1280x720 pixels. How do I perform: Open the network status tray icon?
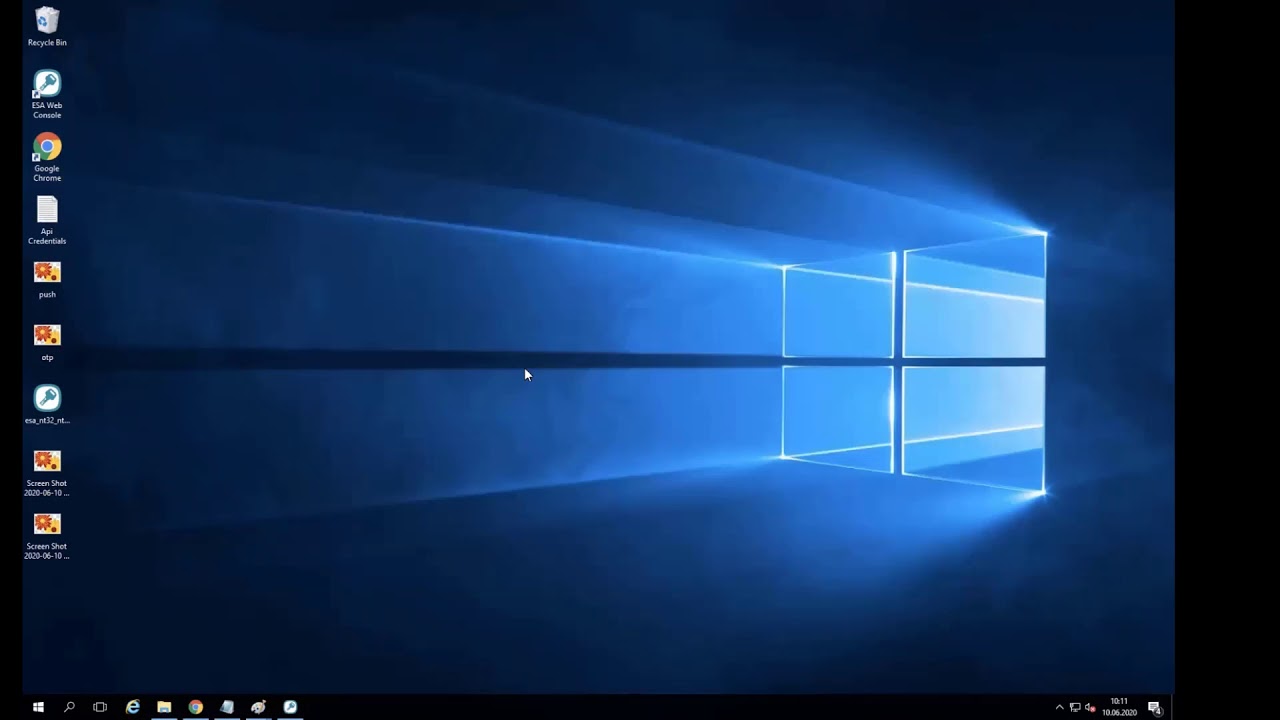1075,707
